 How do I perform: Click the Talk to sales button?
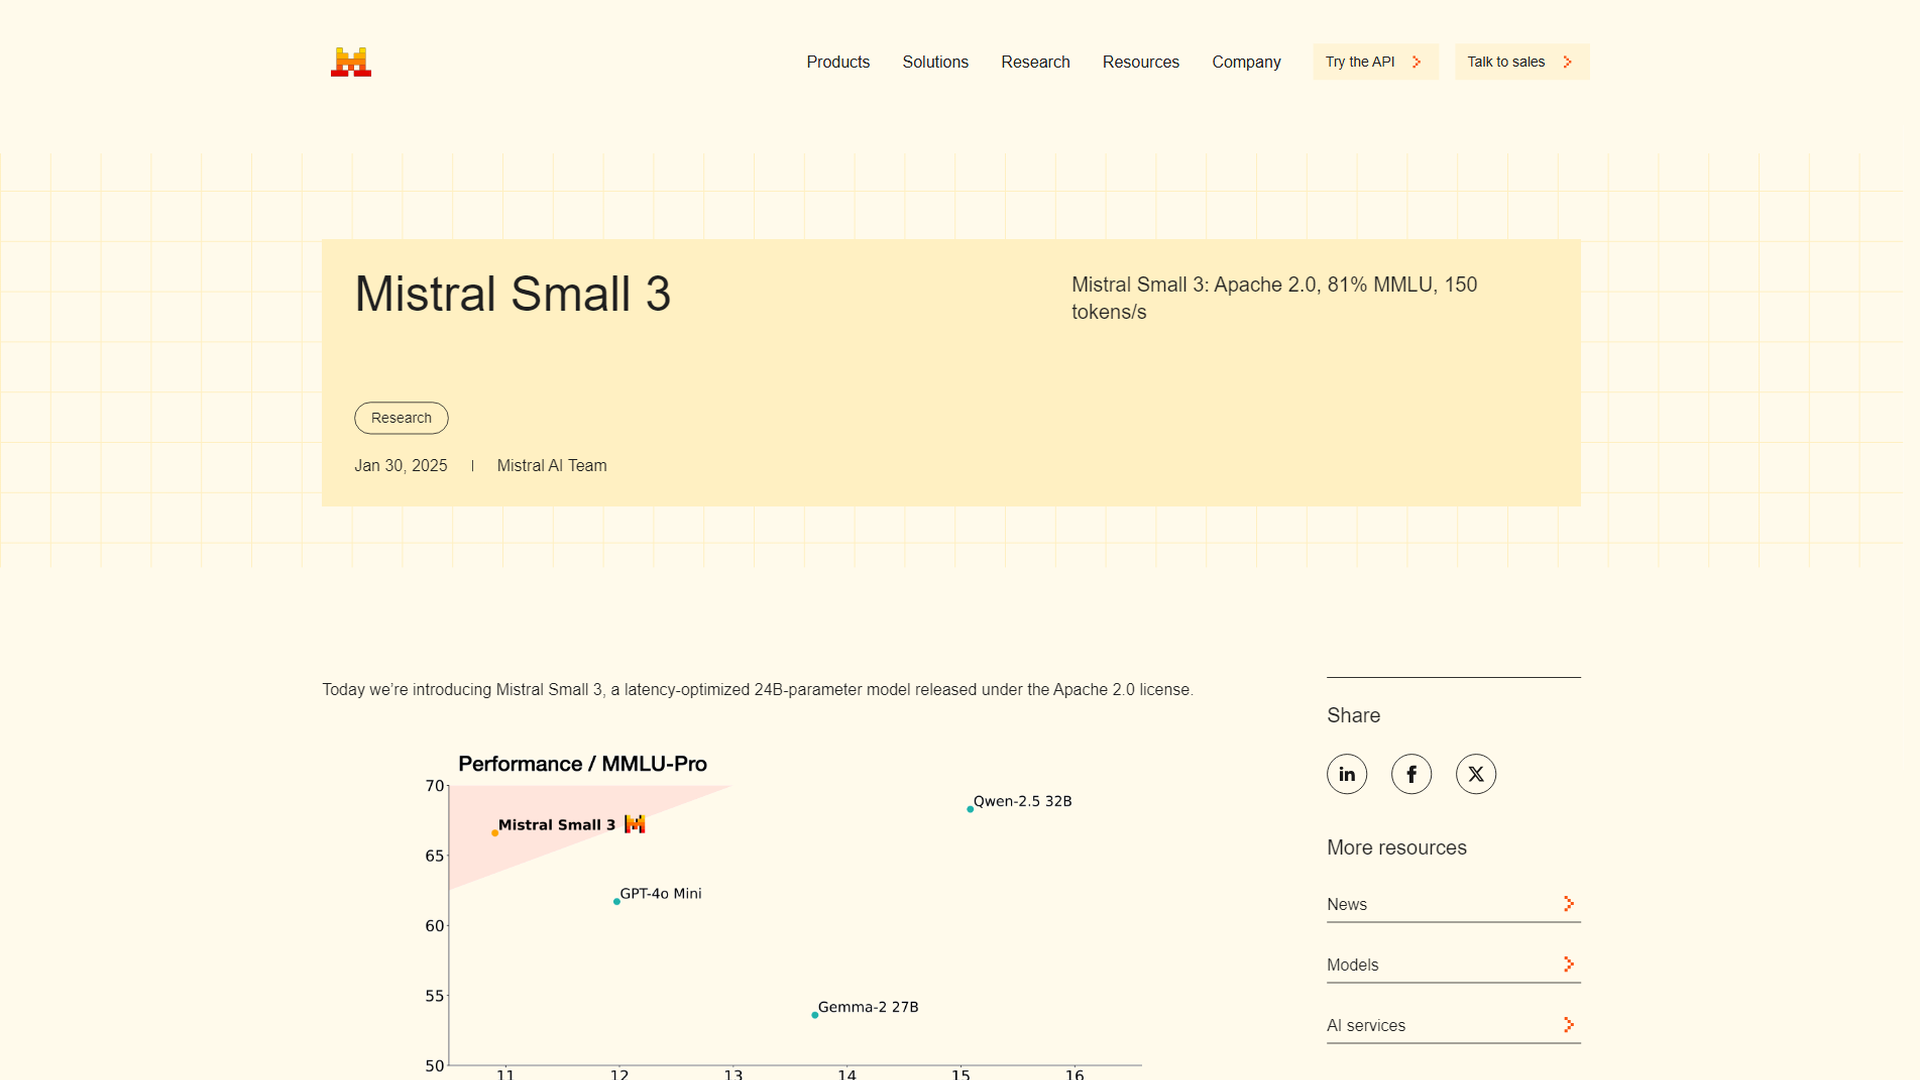(1522, 62)
